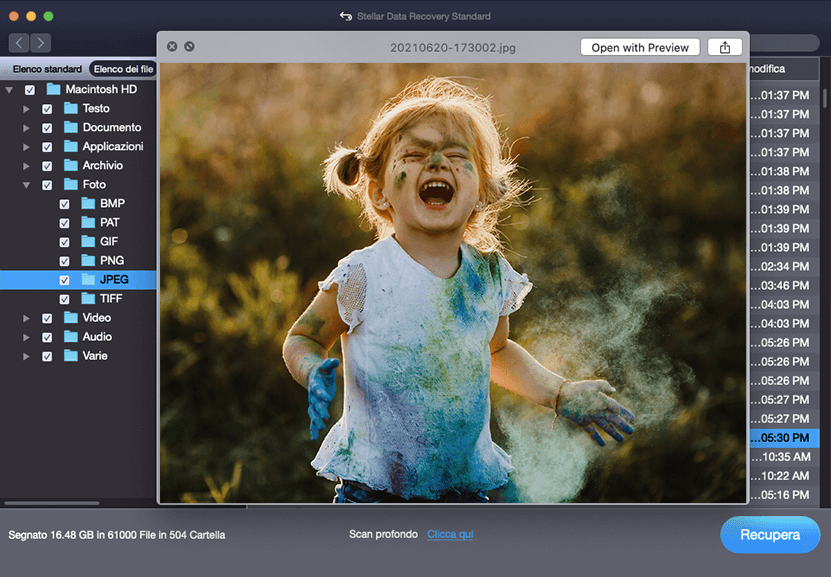Collapse the Foto folder tree
The width and height of the screenshot is (831, 577).
click(x=27, y=185)
